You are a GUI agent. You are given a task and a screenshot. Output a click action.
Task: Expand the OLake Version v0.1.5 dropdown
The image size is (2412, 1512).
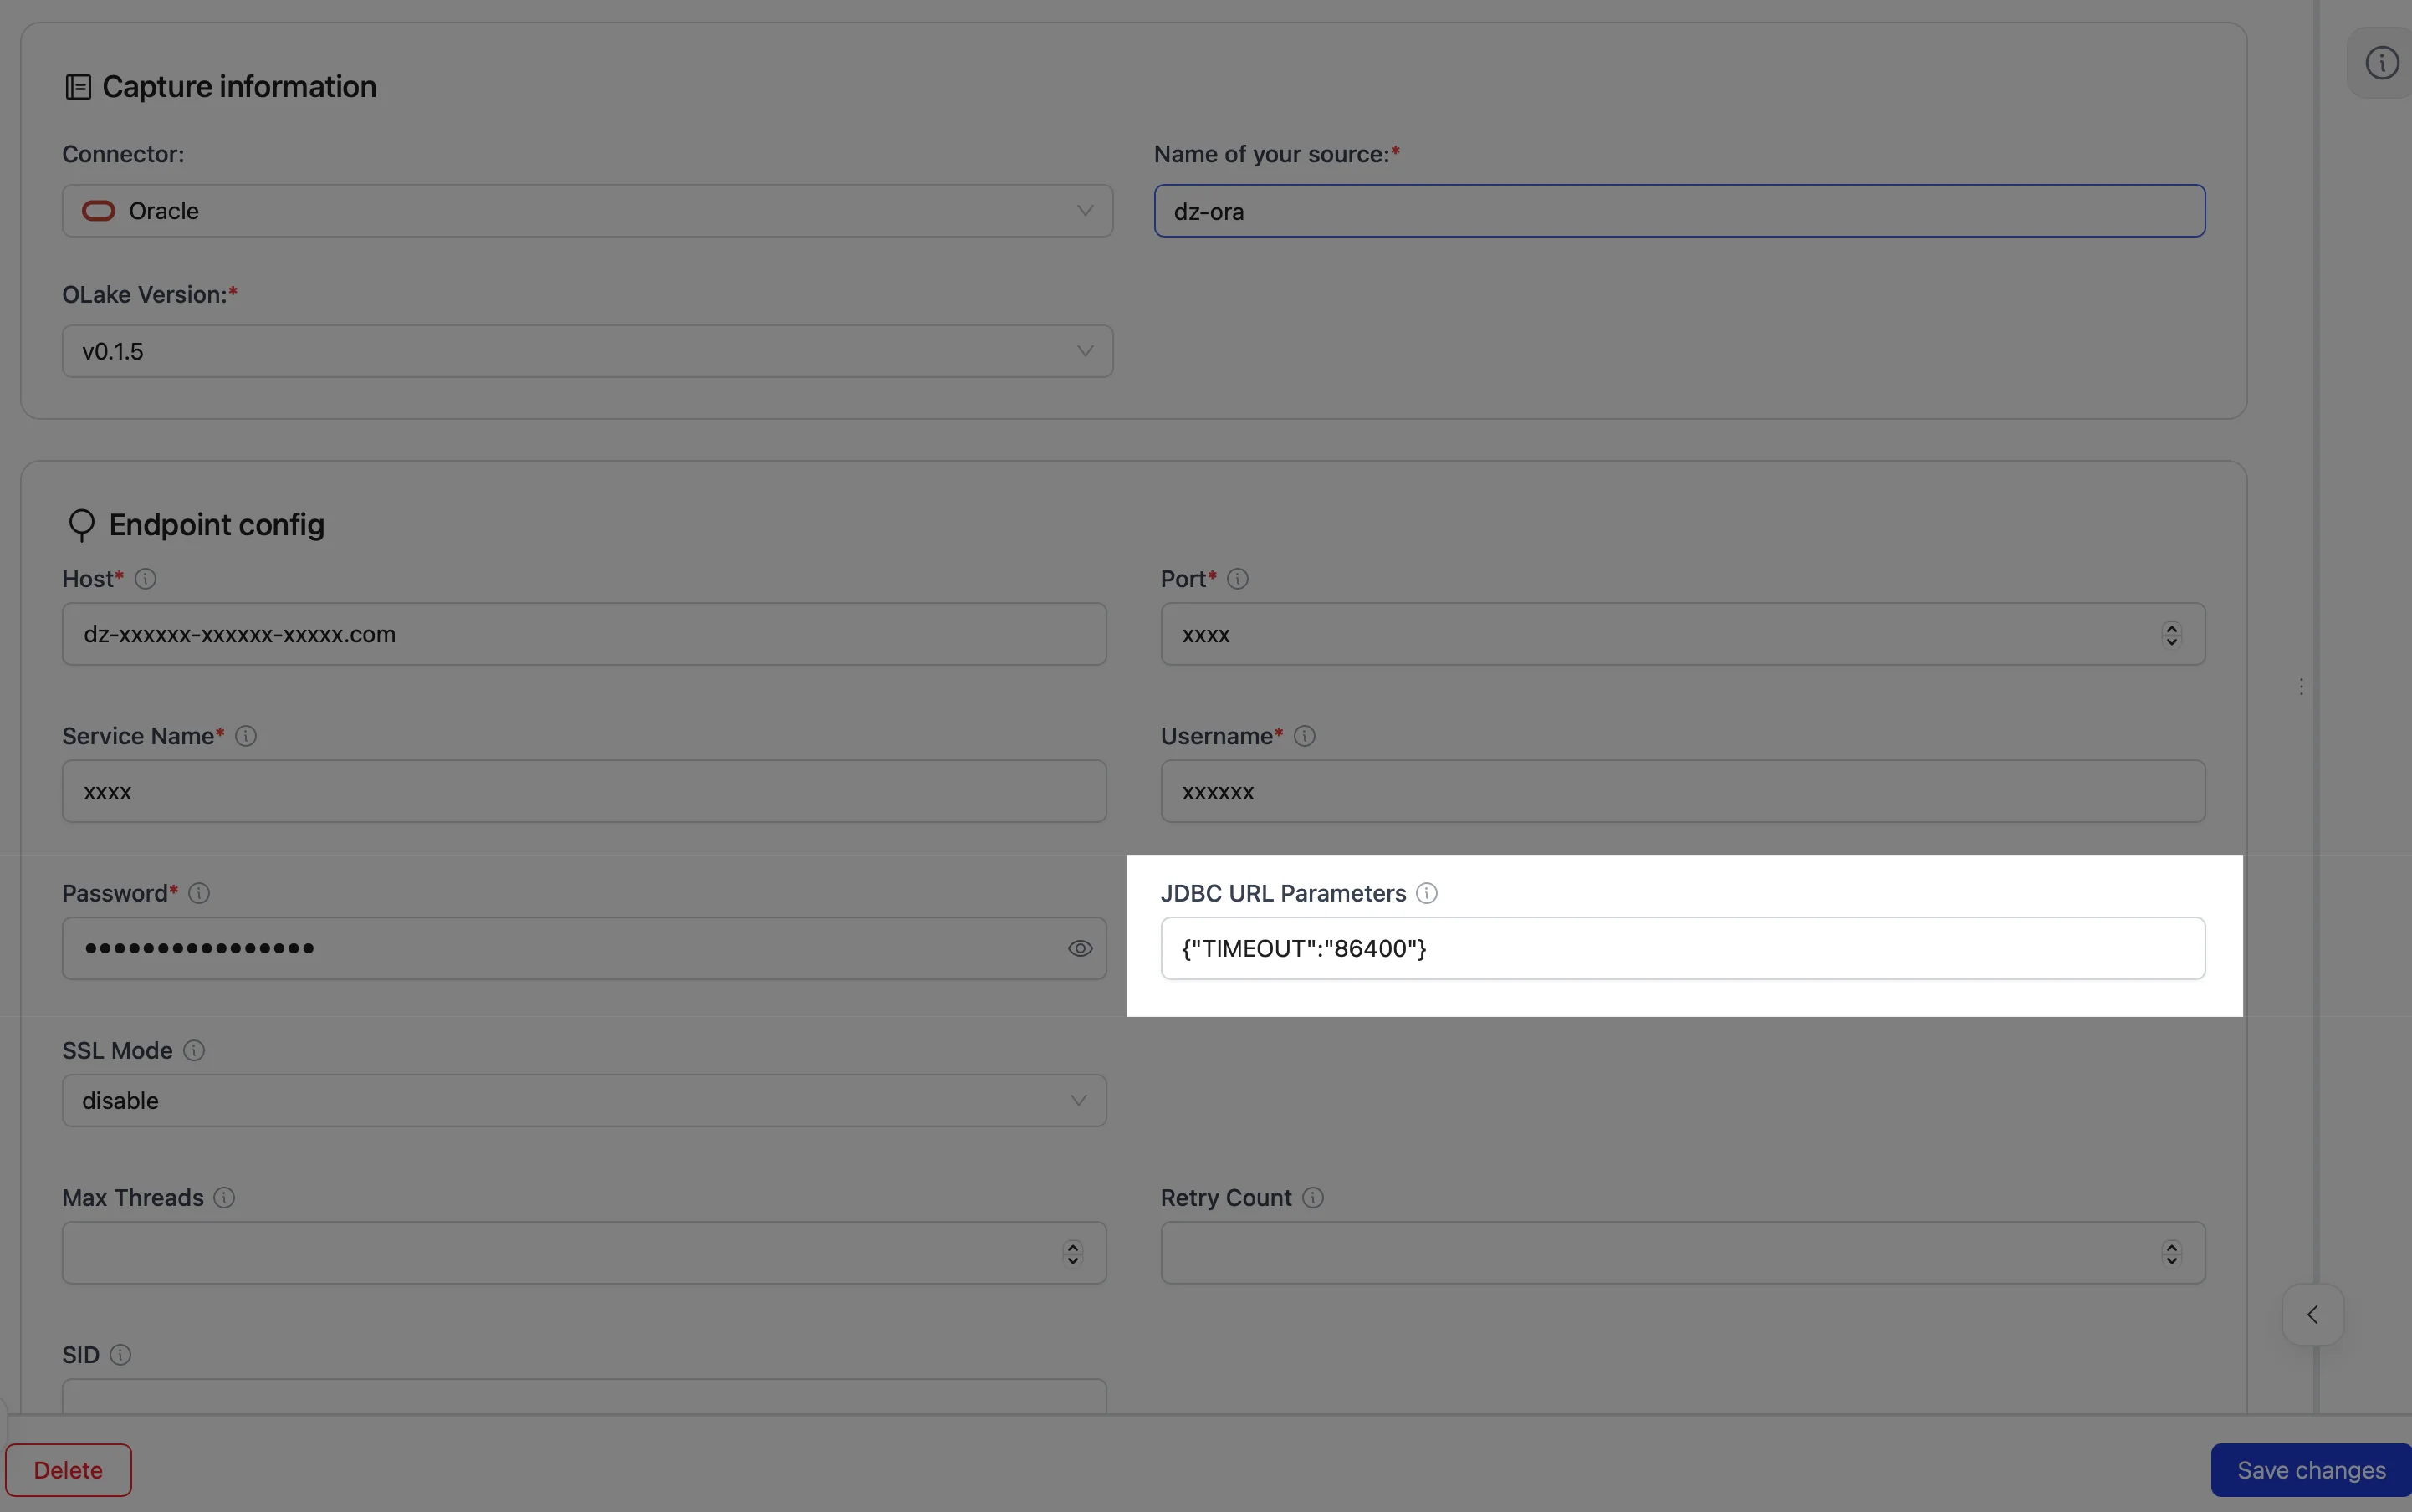pyautogui.click(x=587, y=351)
